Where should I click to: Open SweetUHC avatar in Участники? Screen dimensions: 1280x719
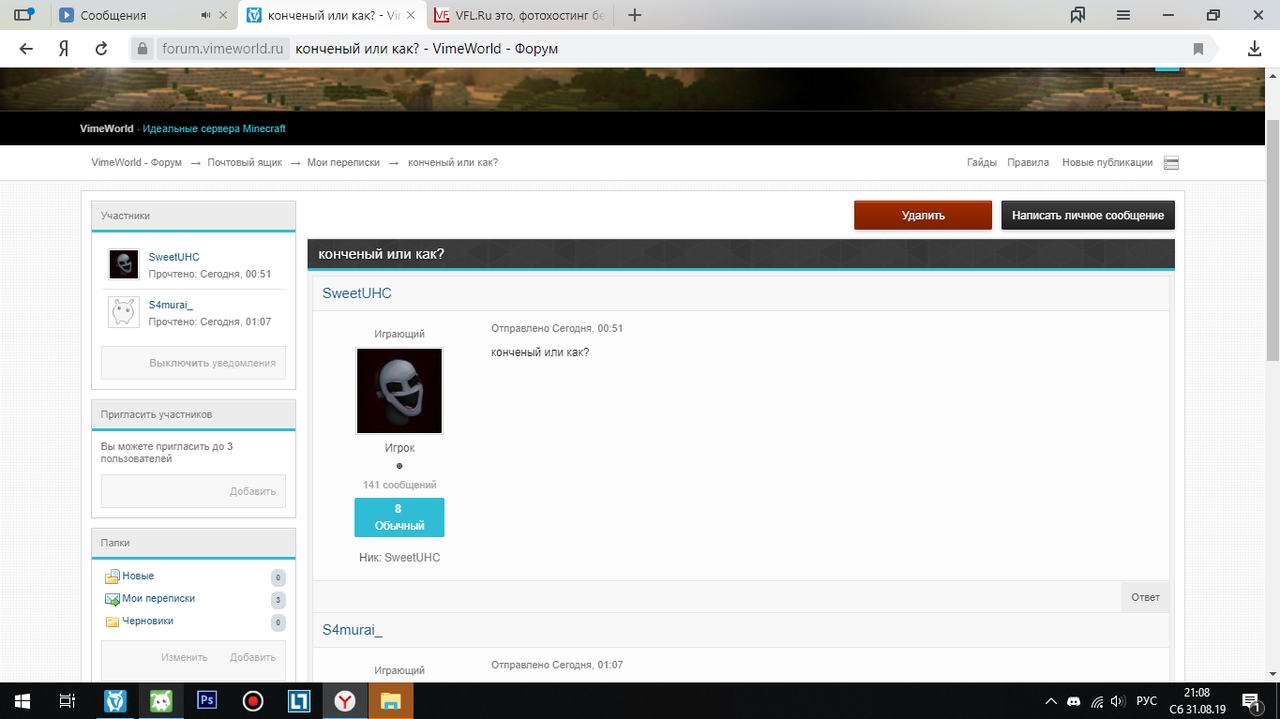[124, 265]
